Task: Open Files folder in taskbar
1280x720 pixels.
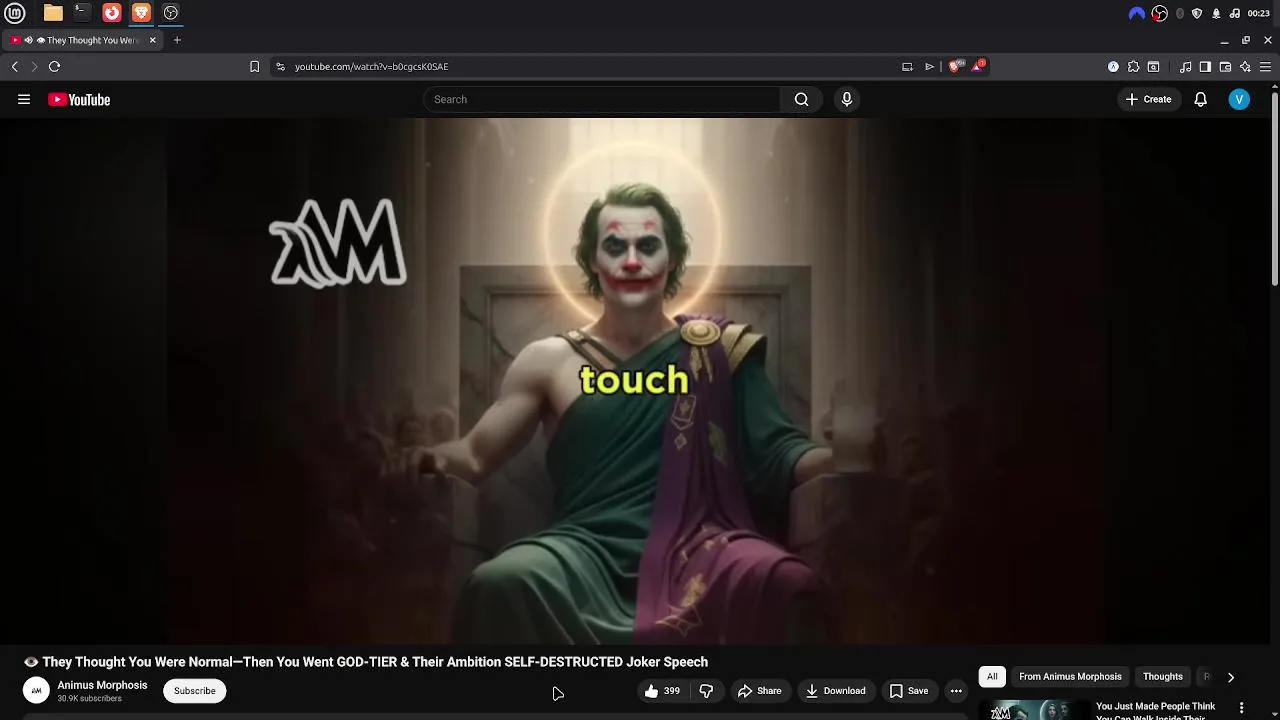Action: pos(53,13)
